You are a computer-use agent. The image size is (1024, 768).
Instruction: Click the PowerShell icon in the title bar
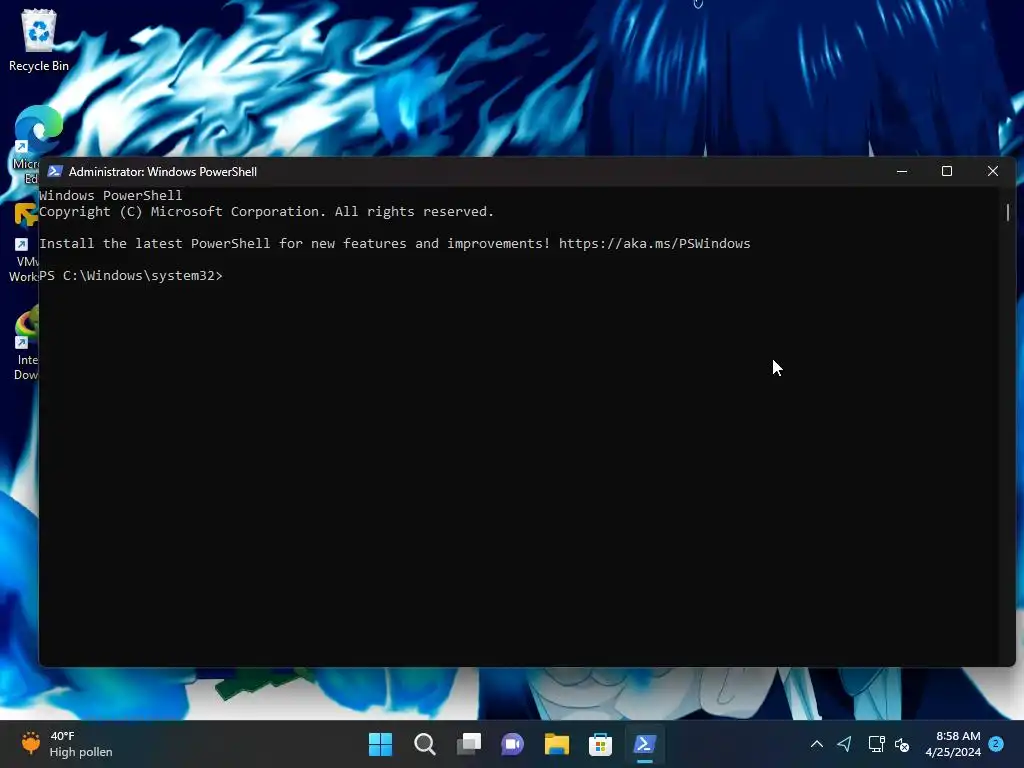coord(55,171)
